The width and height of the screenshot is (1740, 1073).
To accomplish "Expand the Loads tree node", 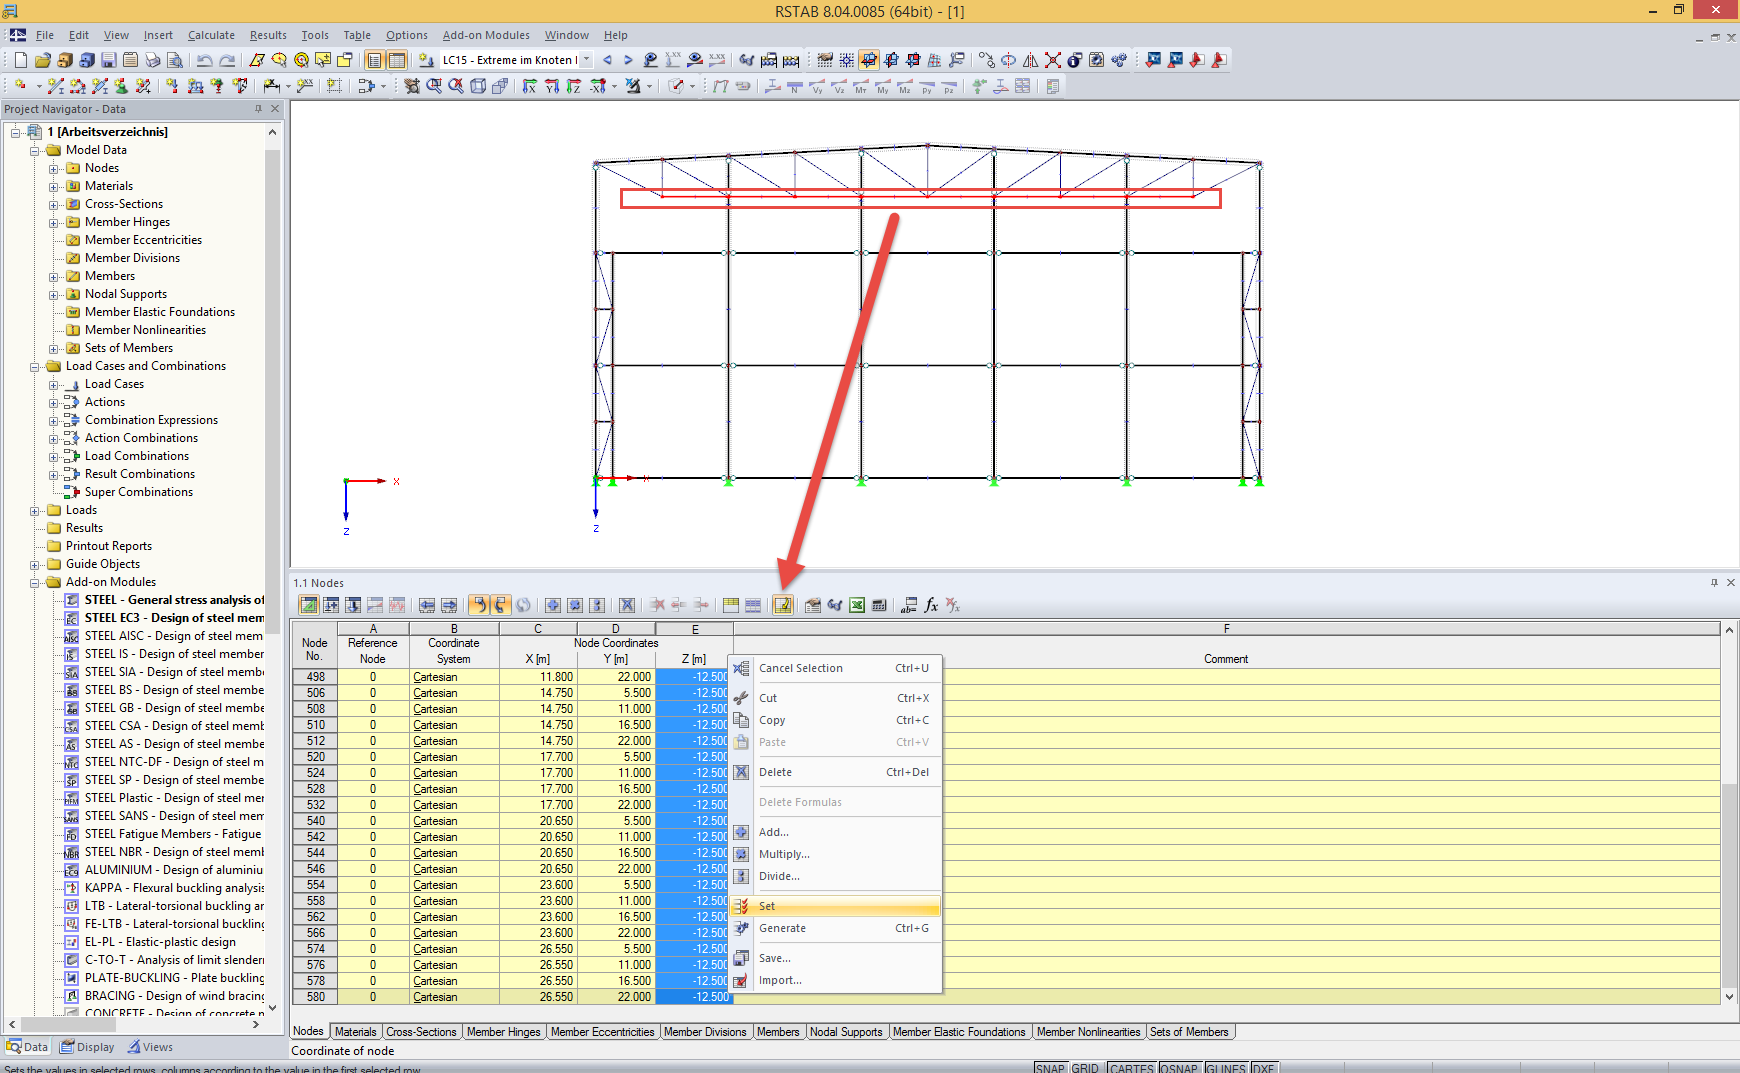I will point(35,510).
